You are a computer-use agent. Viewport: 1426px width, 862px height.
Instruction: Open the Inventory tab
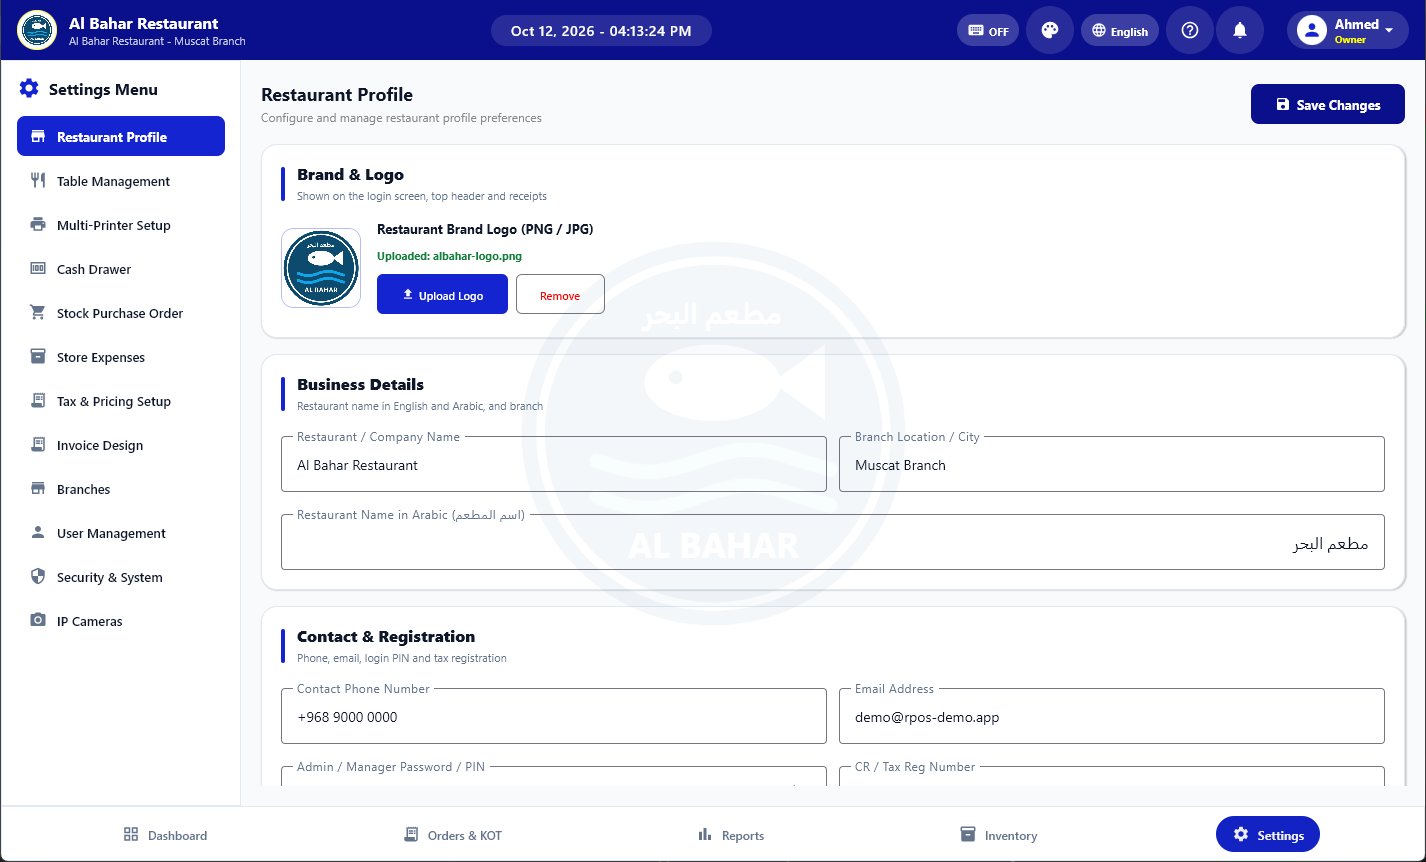click(998, 835)
